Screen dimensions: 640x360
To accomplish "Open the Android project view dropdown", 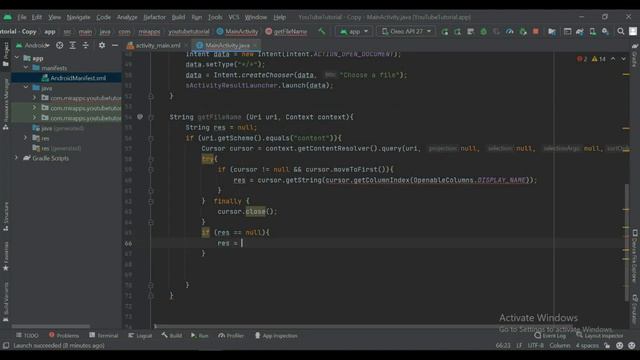I will coord(33,45).
